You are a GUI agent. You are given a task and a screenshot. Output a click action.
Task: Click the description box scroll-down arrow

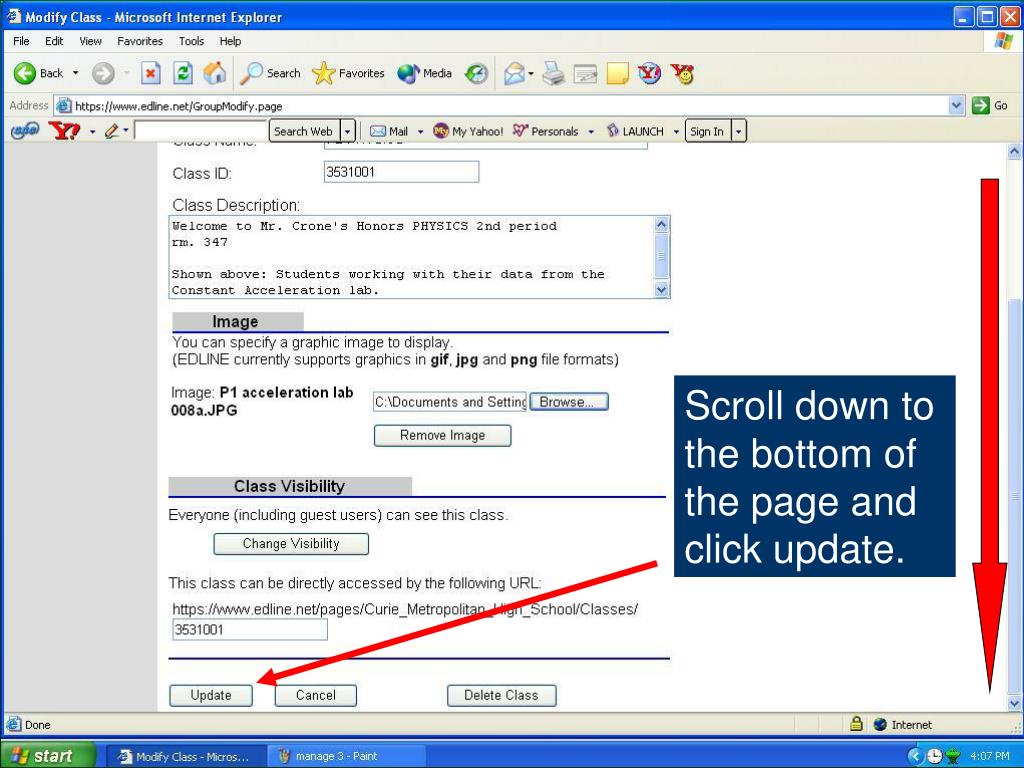(x=662, y=289)
